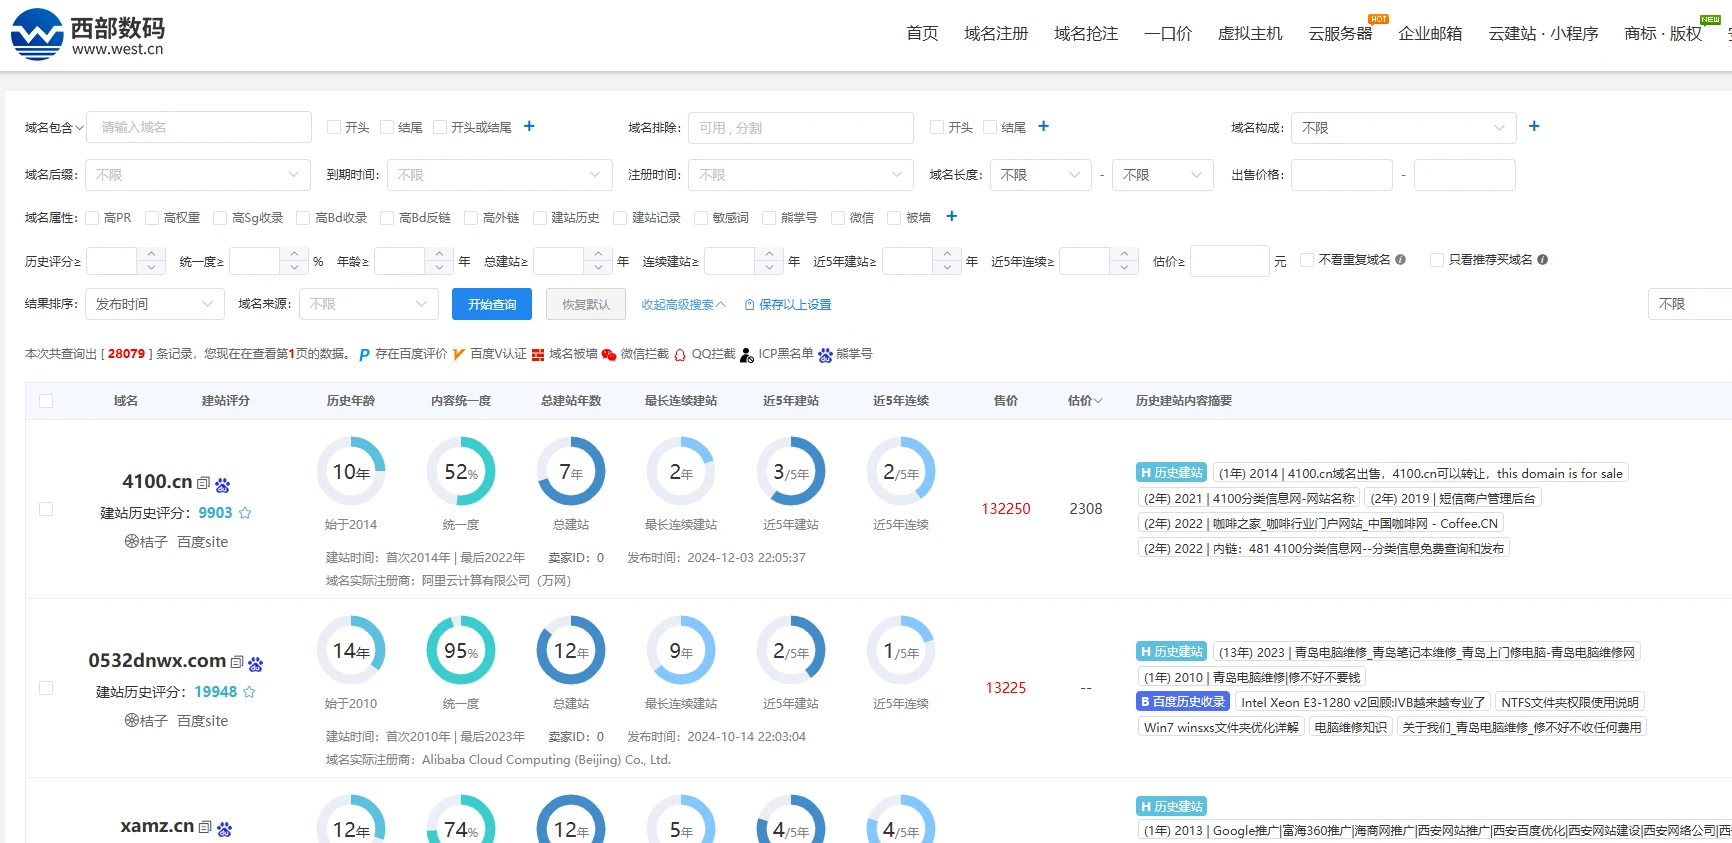The width and height of the screenshot is (1732, 843).
Task: Check the 不看重复域名 option
Action: tap(1306, 260)
